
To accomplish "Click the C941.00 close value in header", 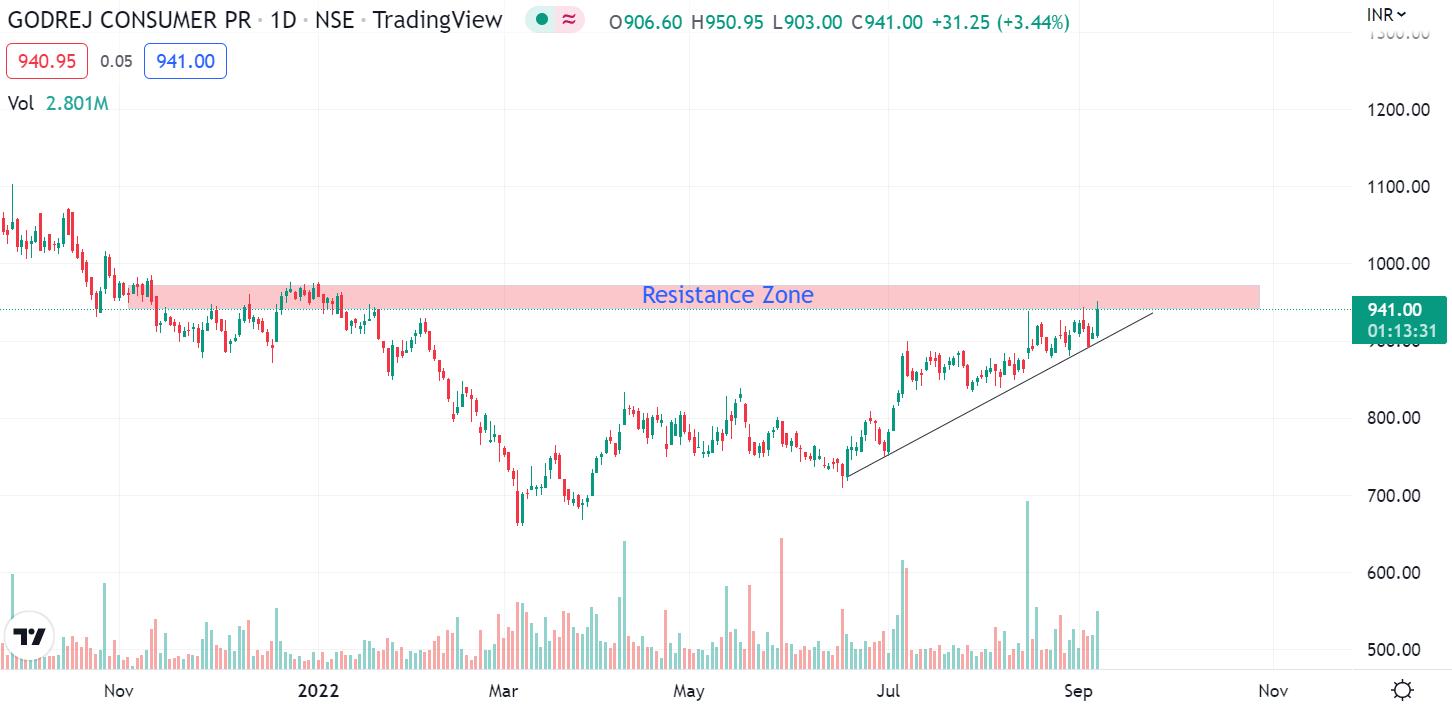I will [887, 21].
